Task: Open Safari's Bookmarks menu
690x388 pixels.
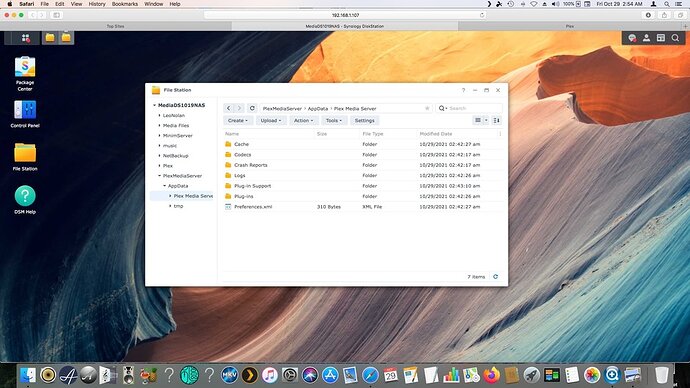Action: point(125,4)
